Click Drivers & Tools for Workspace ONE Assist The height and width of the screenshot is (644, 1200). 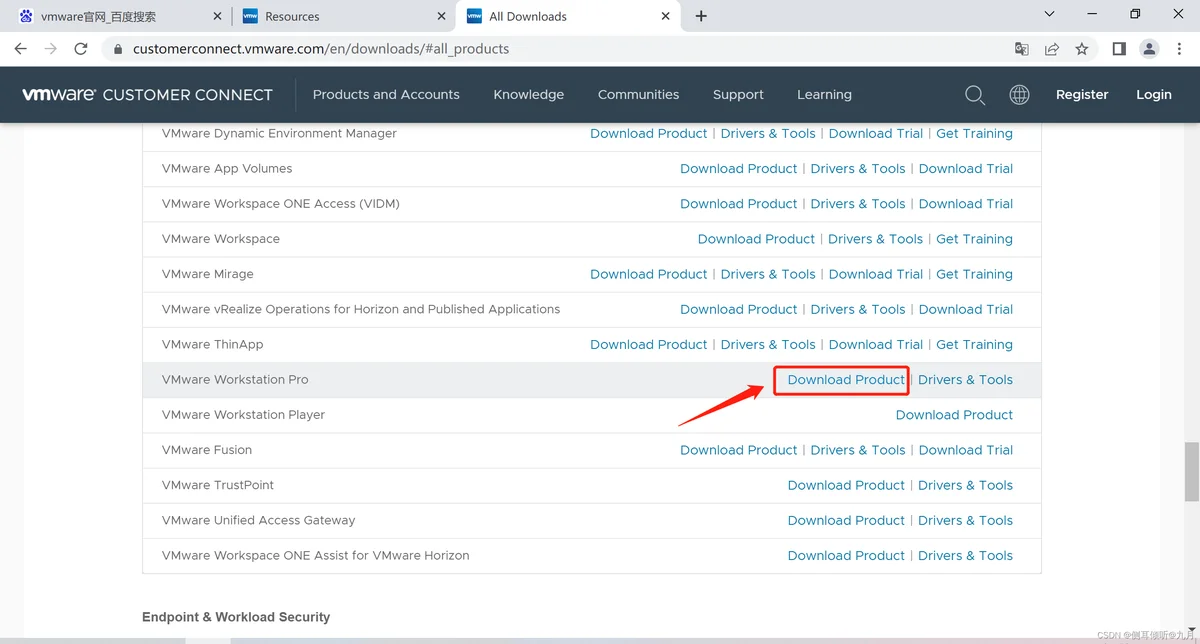[x=965, y=555]
